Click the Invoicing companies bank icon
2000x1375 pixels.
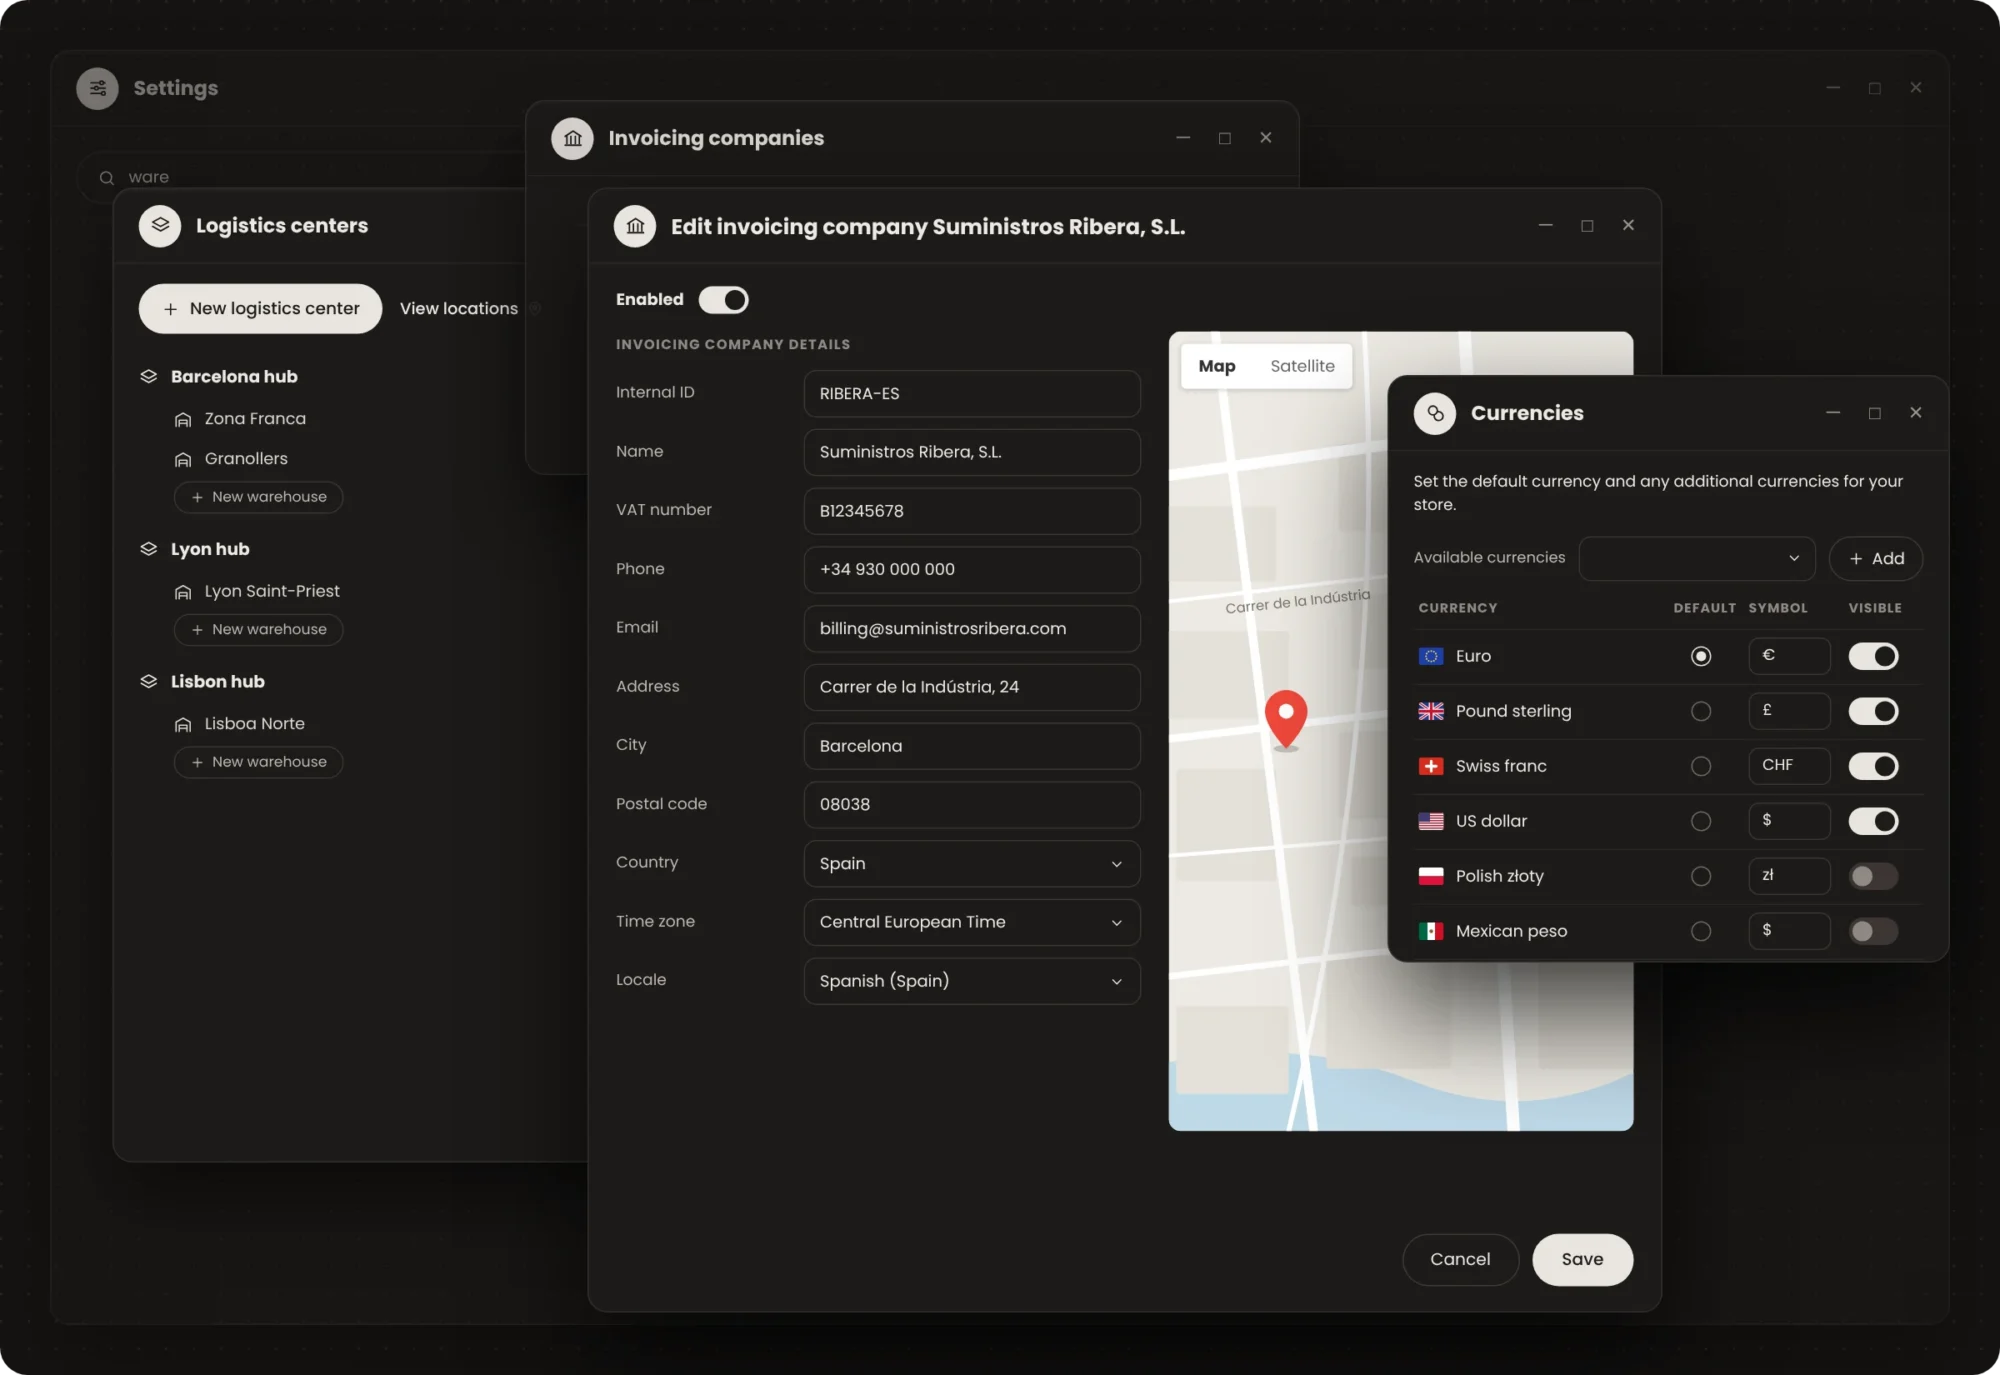(x=572, y=138)
